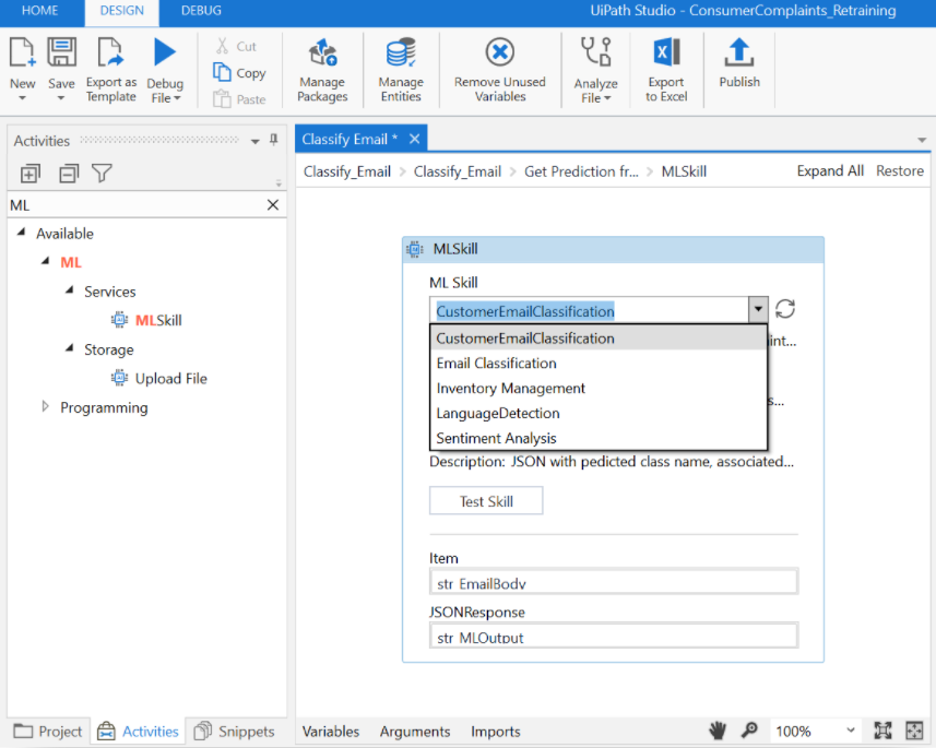Expand all activities in the Activities panel
Image resolution: width=936 pixels, height=748 pixels.
pyautogui.click(x=30, y=174)
